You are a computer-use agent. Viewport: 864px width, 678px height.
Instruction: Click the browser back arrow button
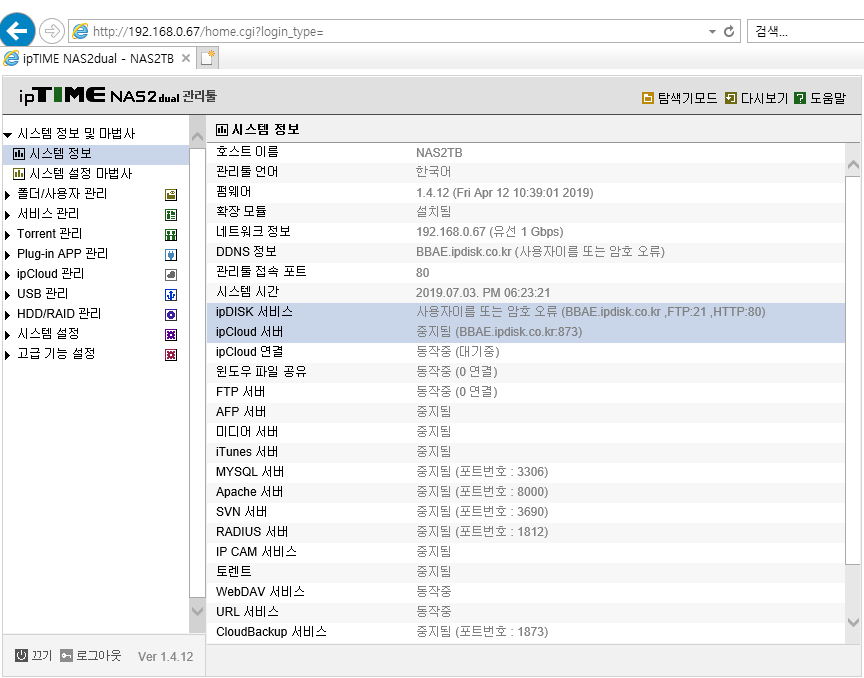point(17,31)
